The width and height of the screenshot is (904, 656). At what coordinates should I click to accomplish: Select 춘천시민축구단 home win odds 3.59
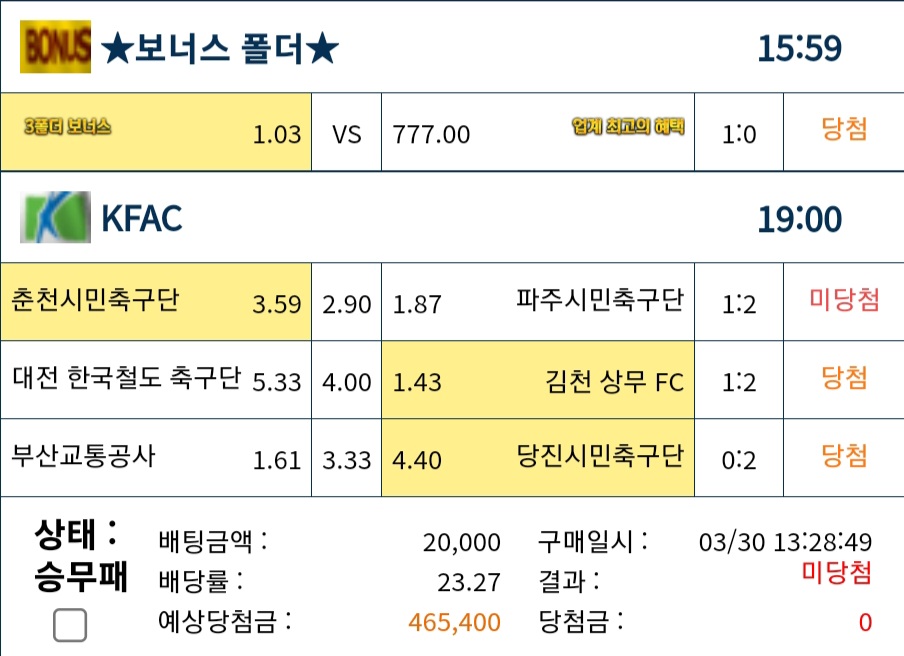tap(156, 301)
